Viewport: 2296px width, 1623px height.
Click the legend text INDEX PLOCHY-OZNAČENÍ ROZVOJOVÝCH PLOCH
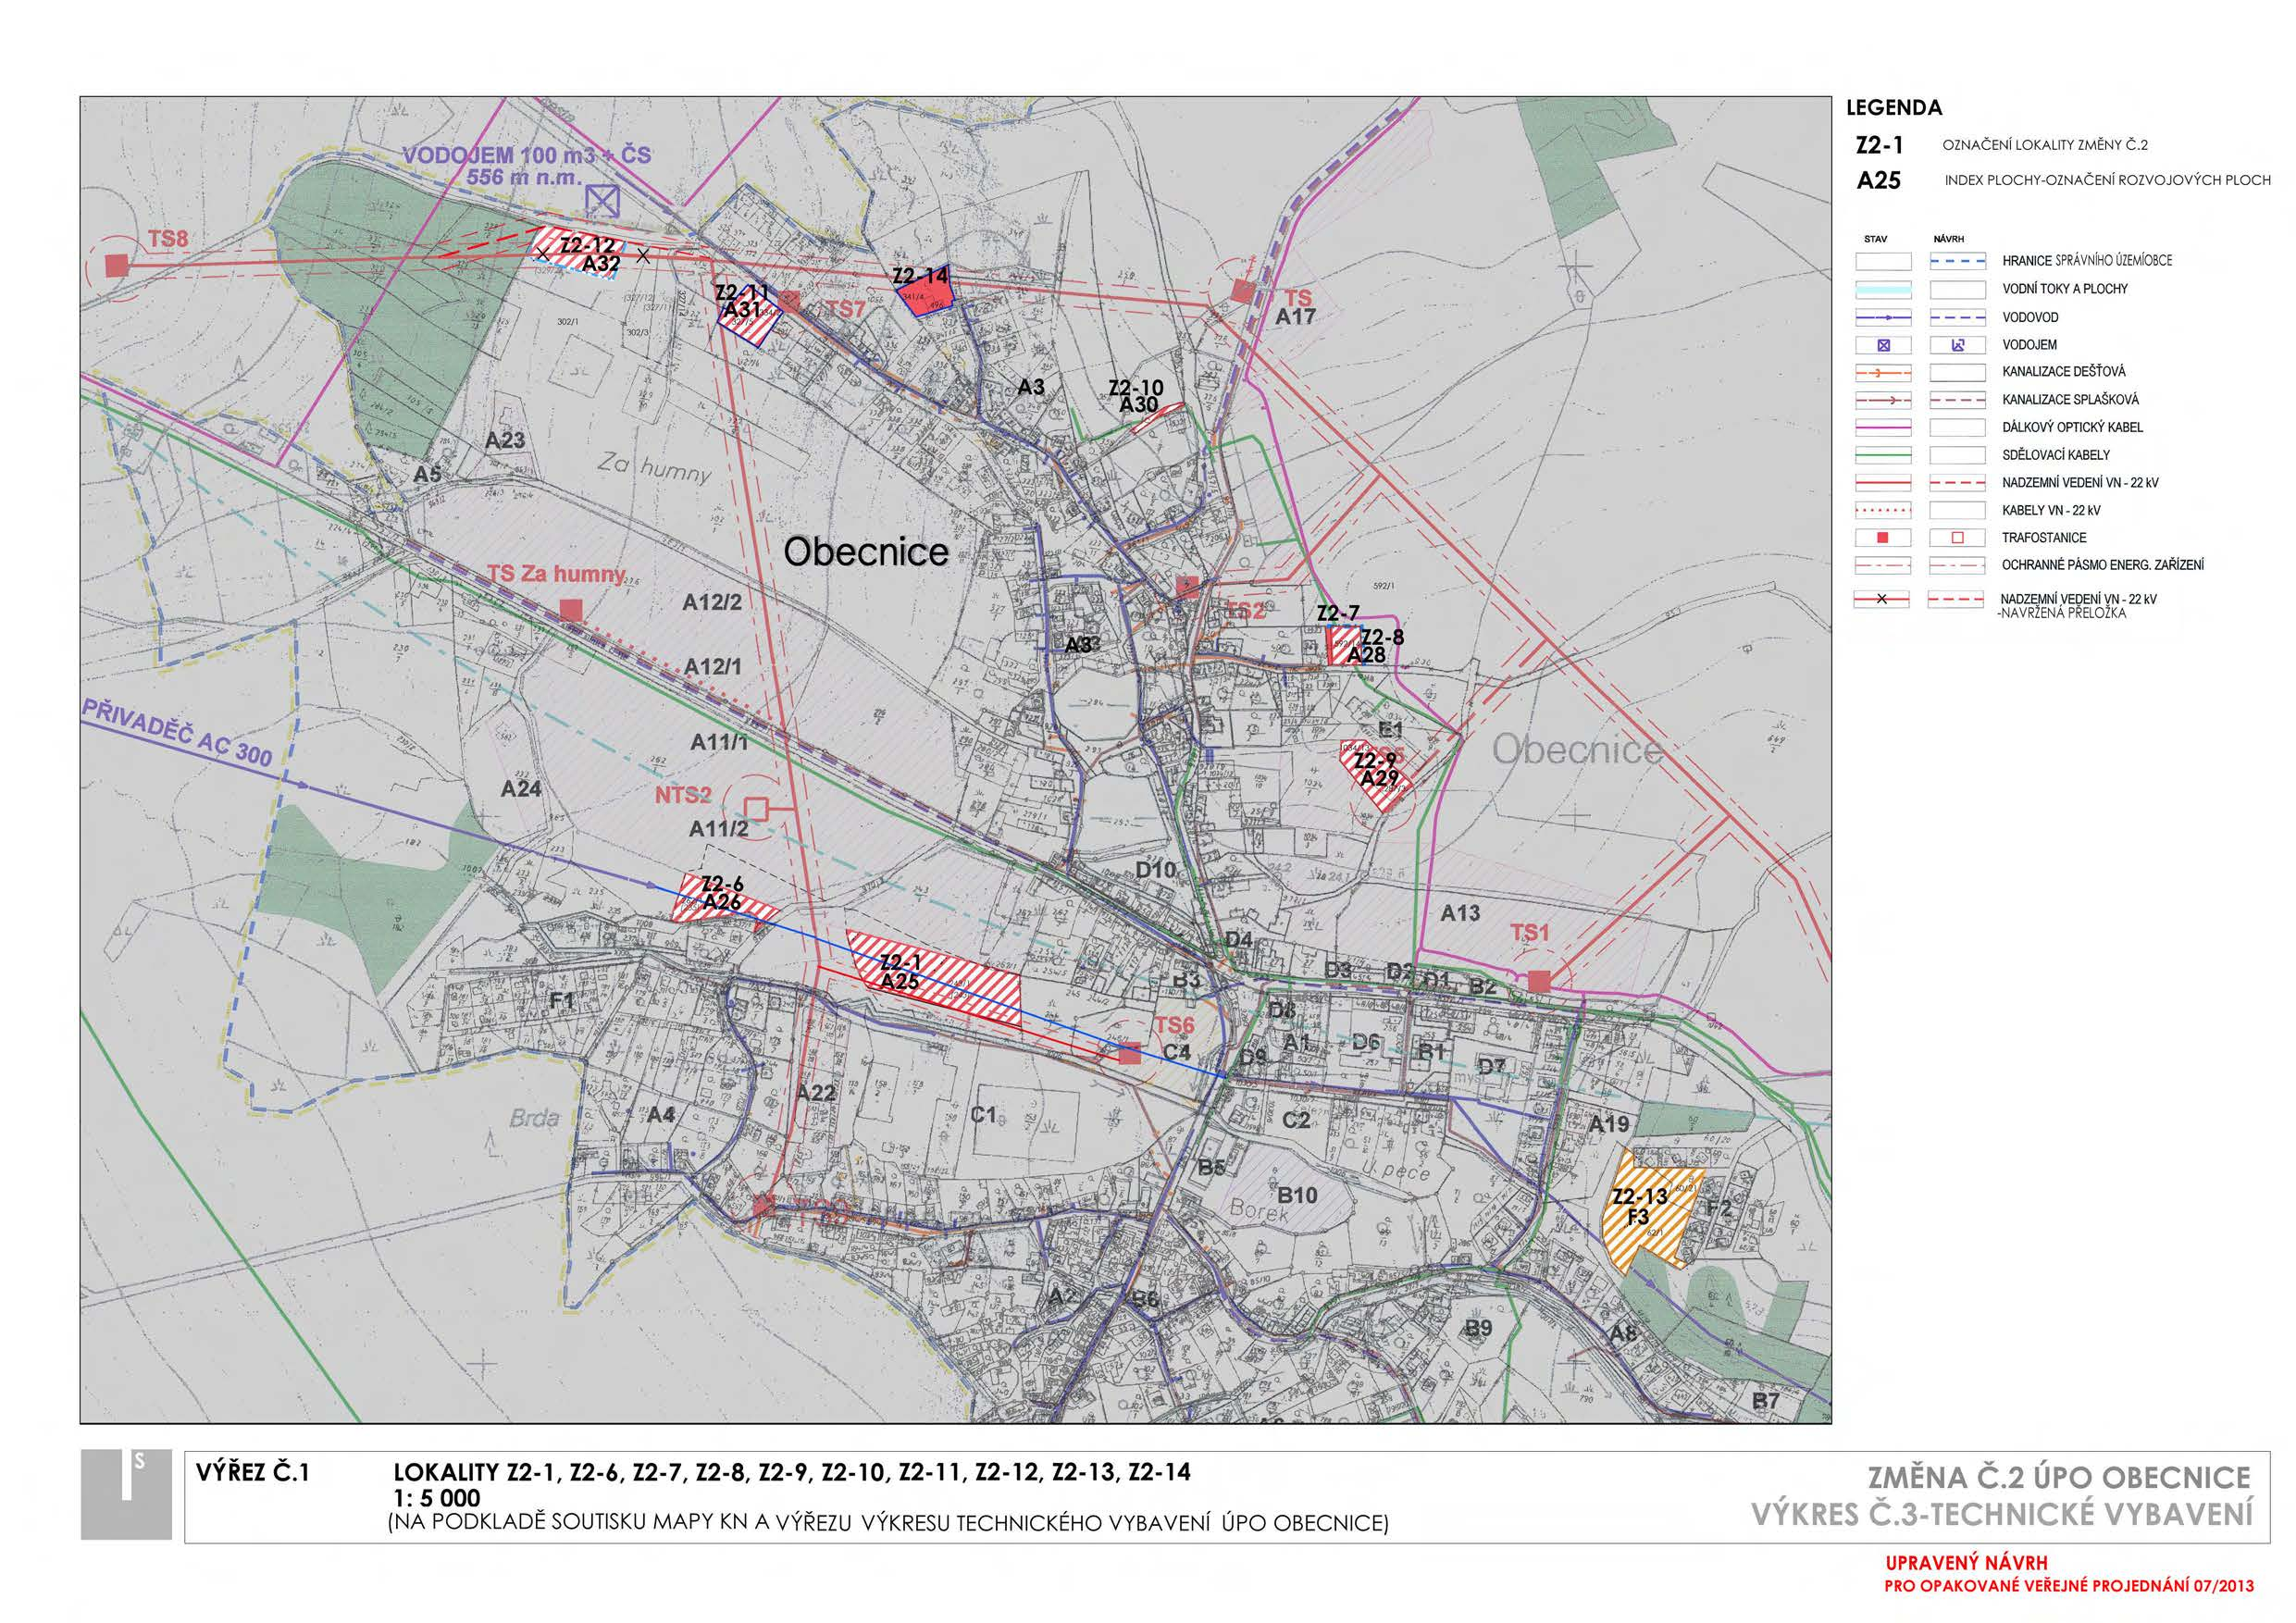tap(2107, 181)
